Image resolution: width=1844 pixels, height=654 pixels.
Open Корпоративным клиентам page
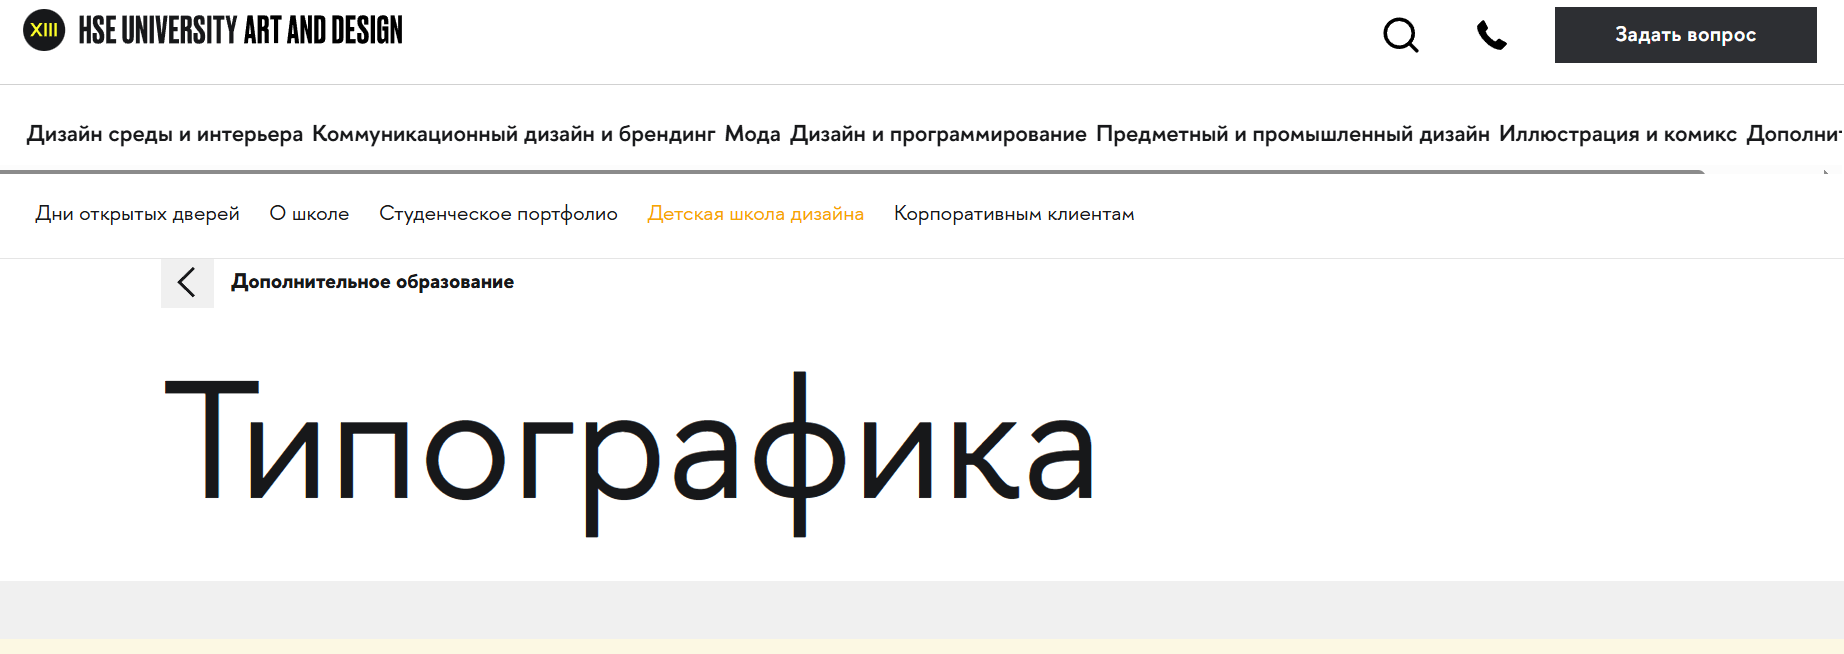coord(1013,214)
